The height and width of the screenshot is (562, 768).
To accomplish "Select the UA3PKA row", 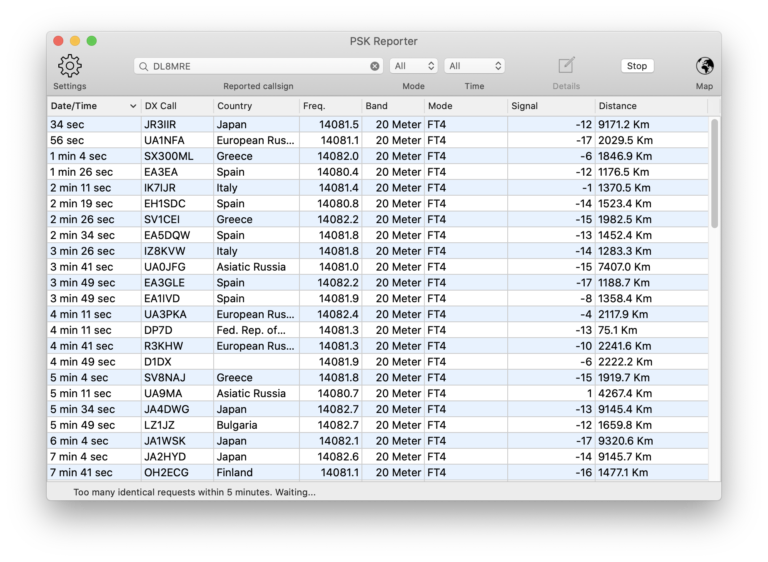I will (378, 314).
